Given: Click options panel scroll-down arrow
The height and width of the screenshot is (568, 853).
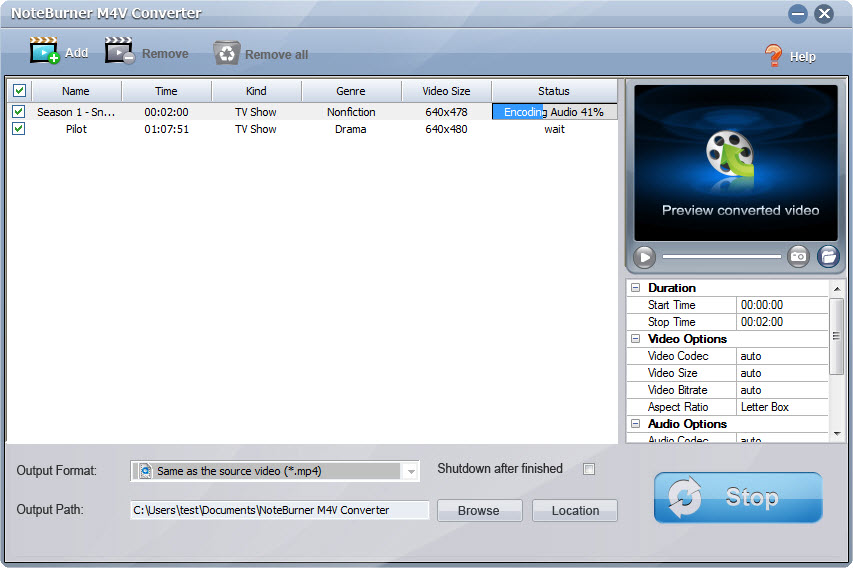Looking at the screenshot, I should [x=837, y=434].
